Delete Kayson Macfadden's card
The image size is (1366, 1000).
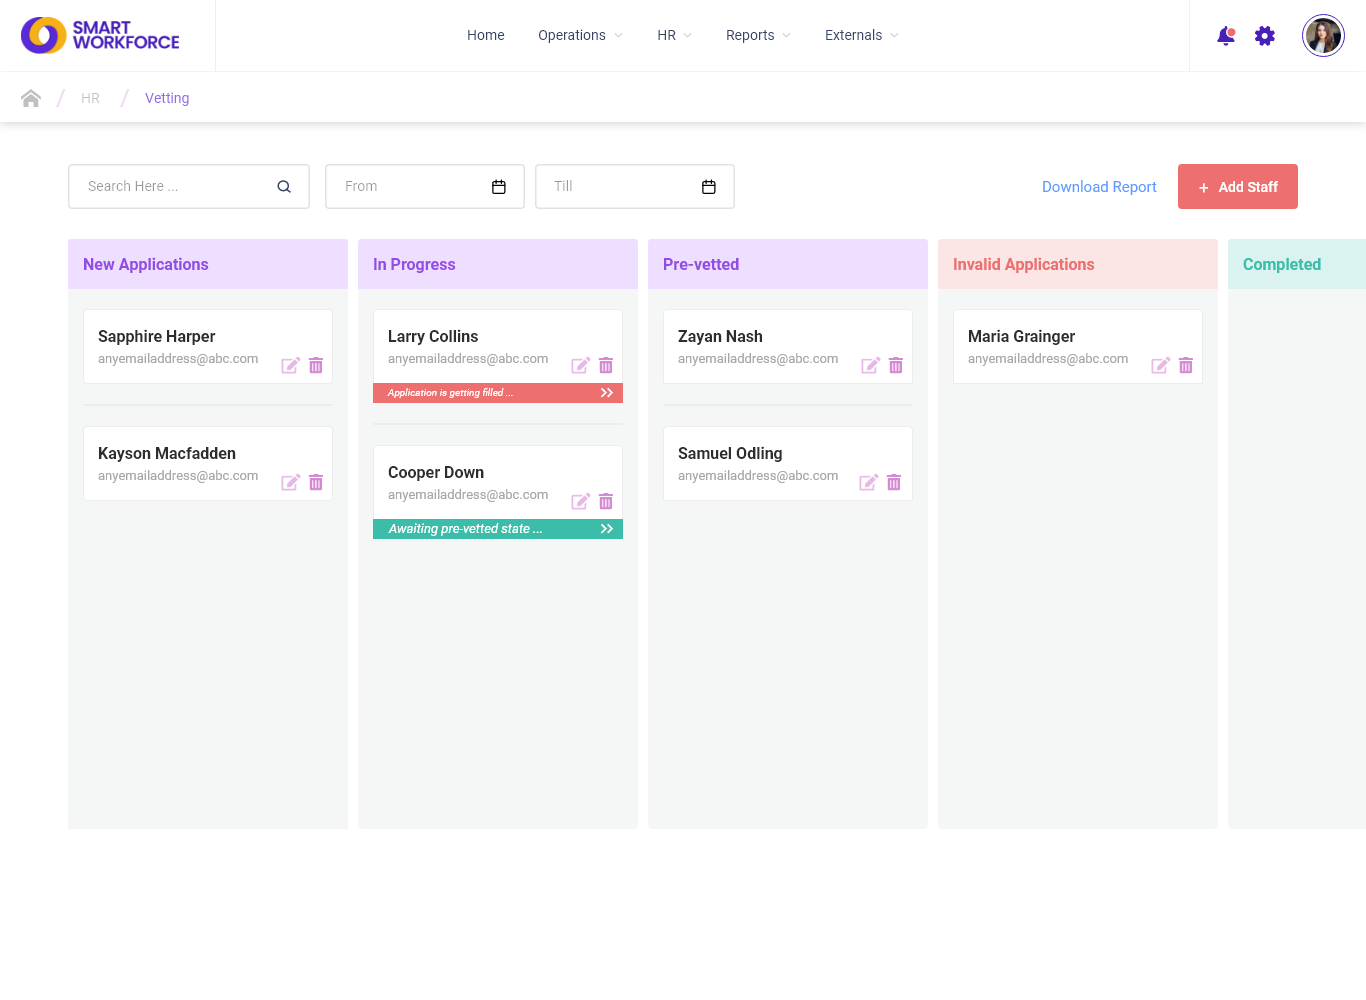(315, 482)
